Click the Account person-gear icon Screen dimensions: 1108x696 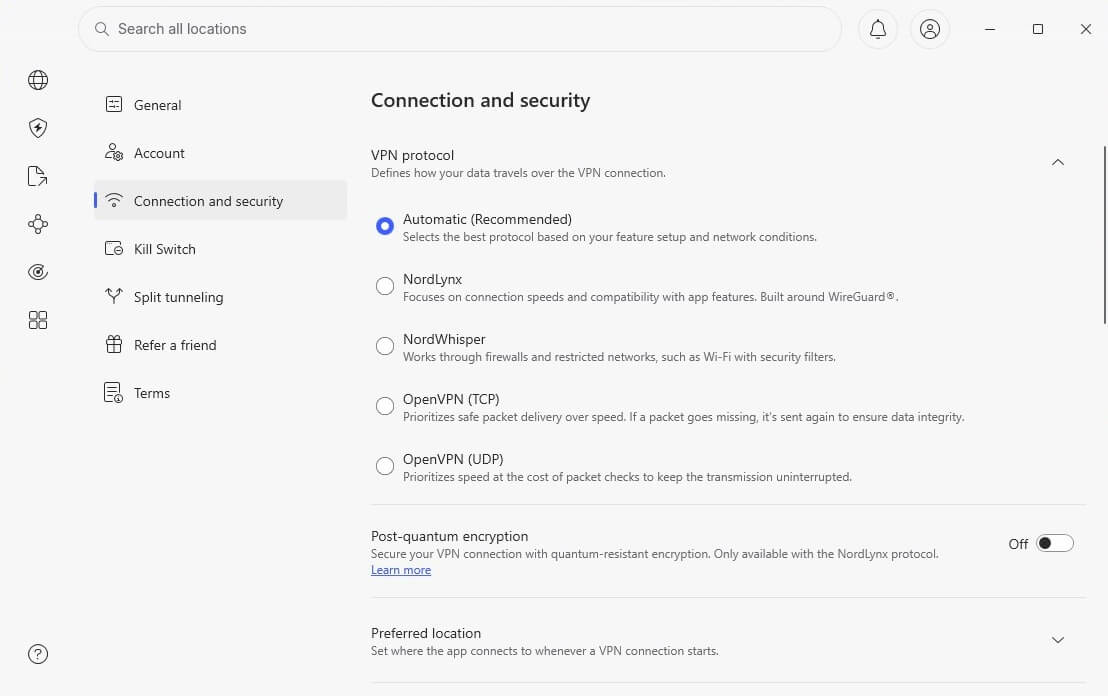pyautogui.click(x=114, y=152)
